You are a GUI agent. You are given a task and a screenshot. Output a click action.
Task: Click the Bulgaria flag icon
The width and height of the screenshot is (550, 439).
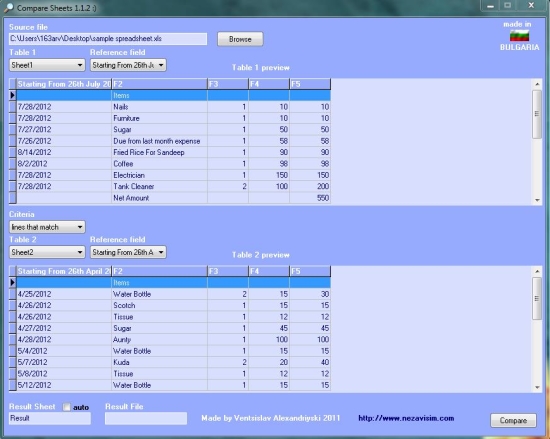point(519,36)
